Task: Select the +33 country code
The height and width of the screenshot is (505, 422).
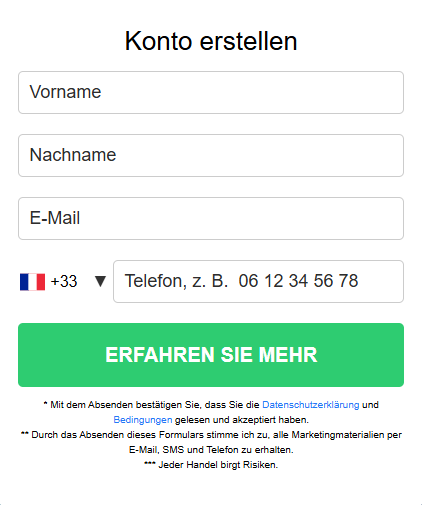Action: pyautogui.click(x=64, y=281)
